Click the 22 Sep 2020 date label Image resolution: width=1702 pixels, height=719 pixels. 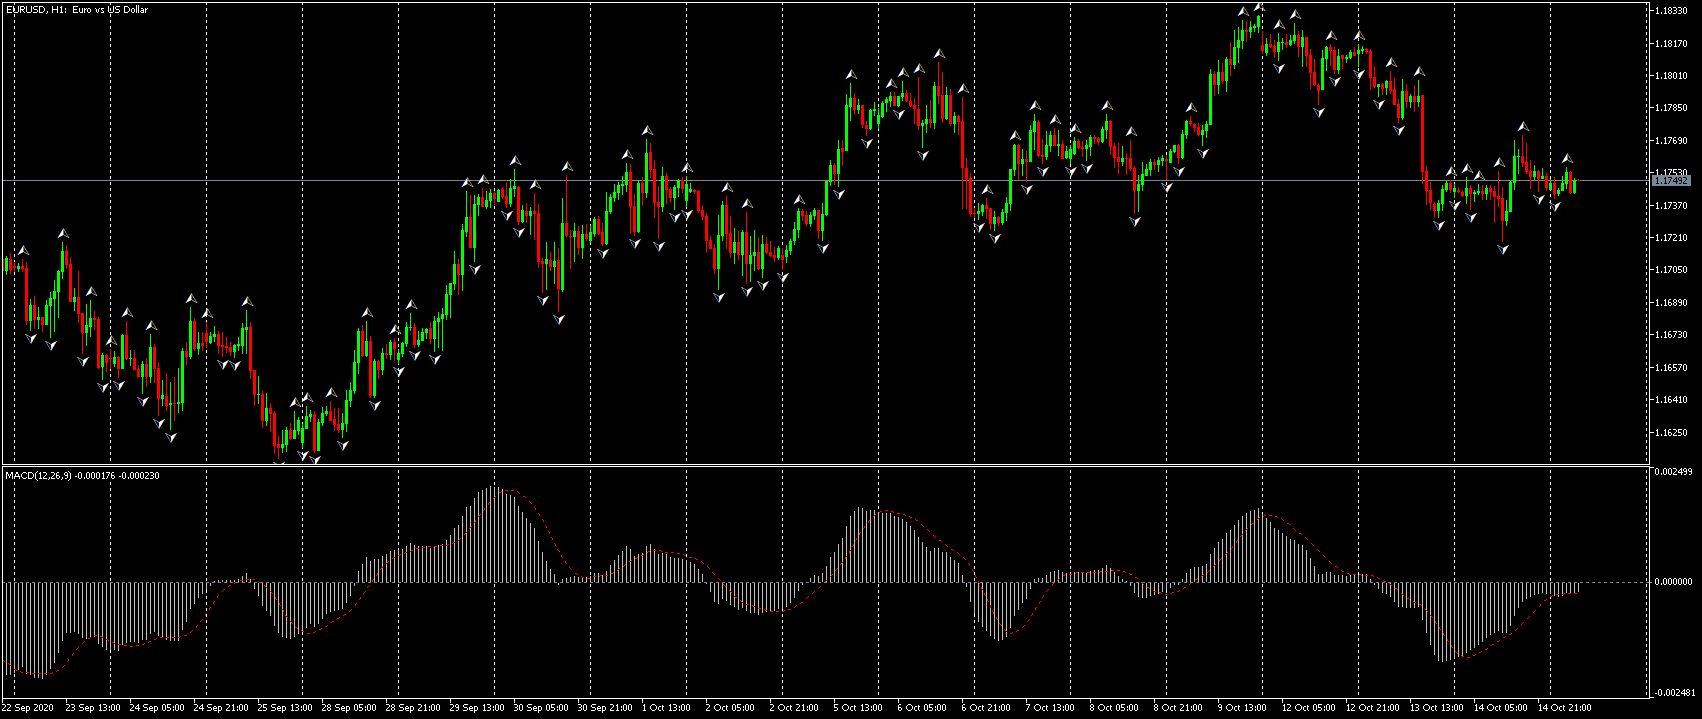tap(27, 708)
